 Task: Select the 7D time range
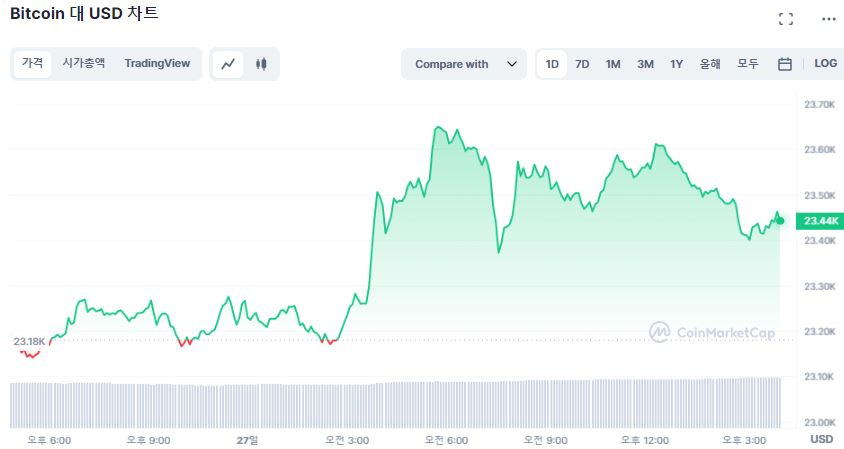pyautogui.click(x=582, y=64)
